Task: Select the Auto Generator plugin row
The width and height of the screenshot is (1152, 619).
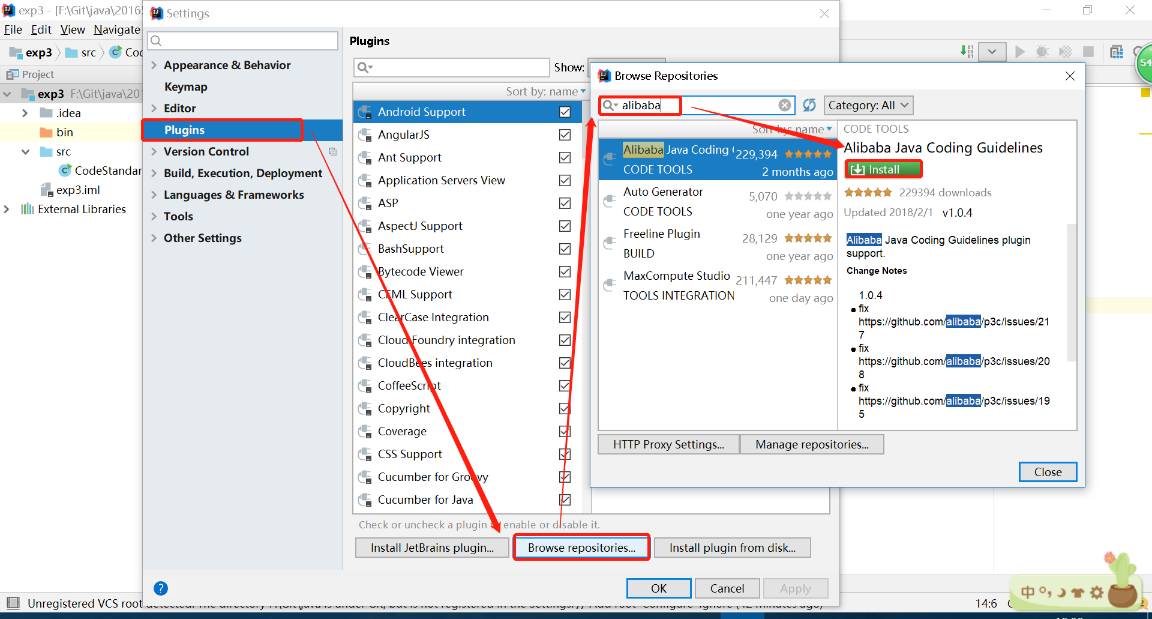Action: click(x=717, y=201)
